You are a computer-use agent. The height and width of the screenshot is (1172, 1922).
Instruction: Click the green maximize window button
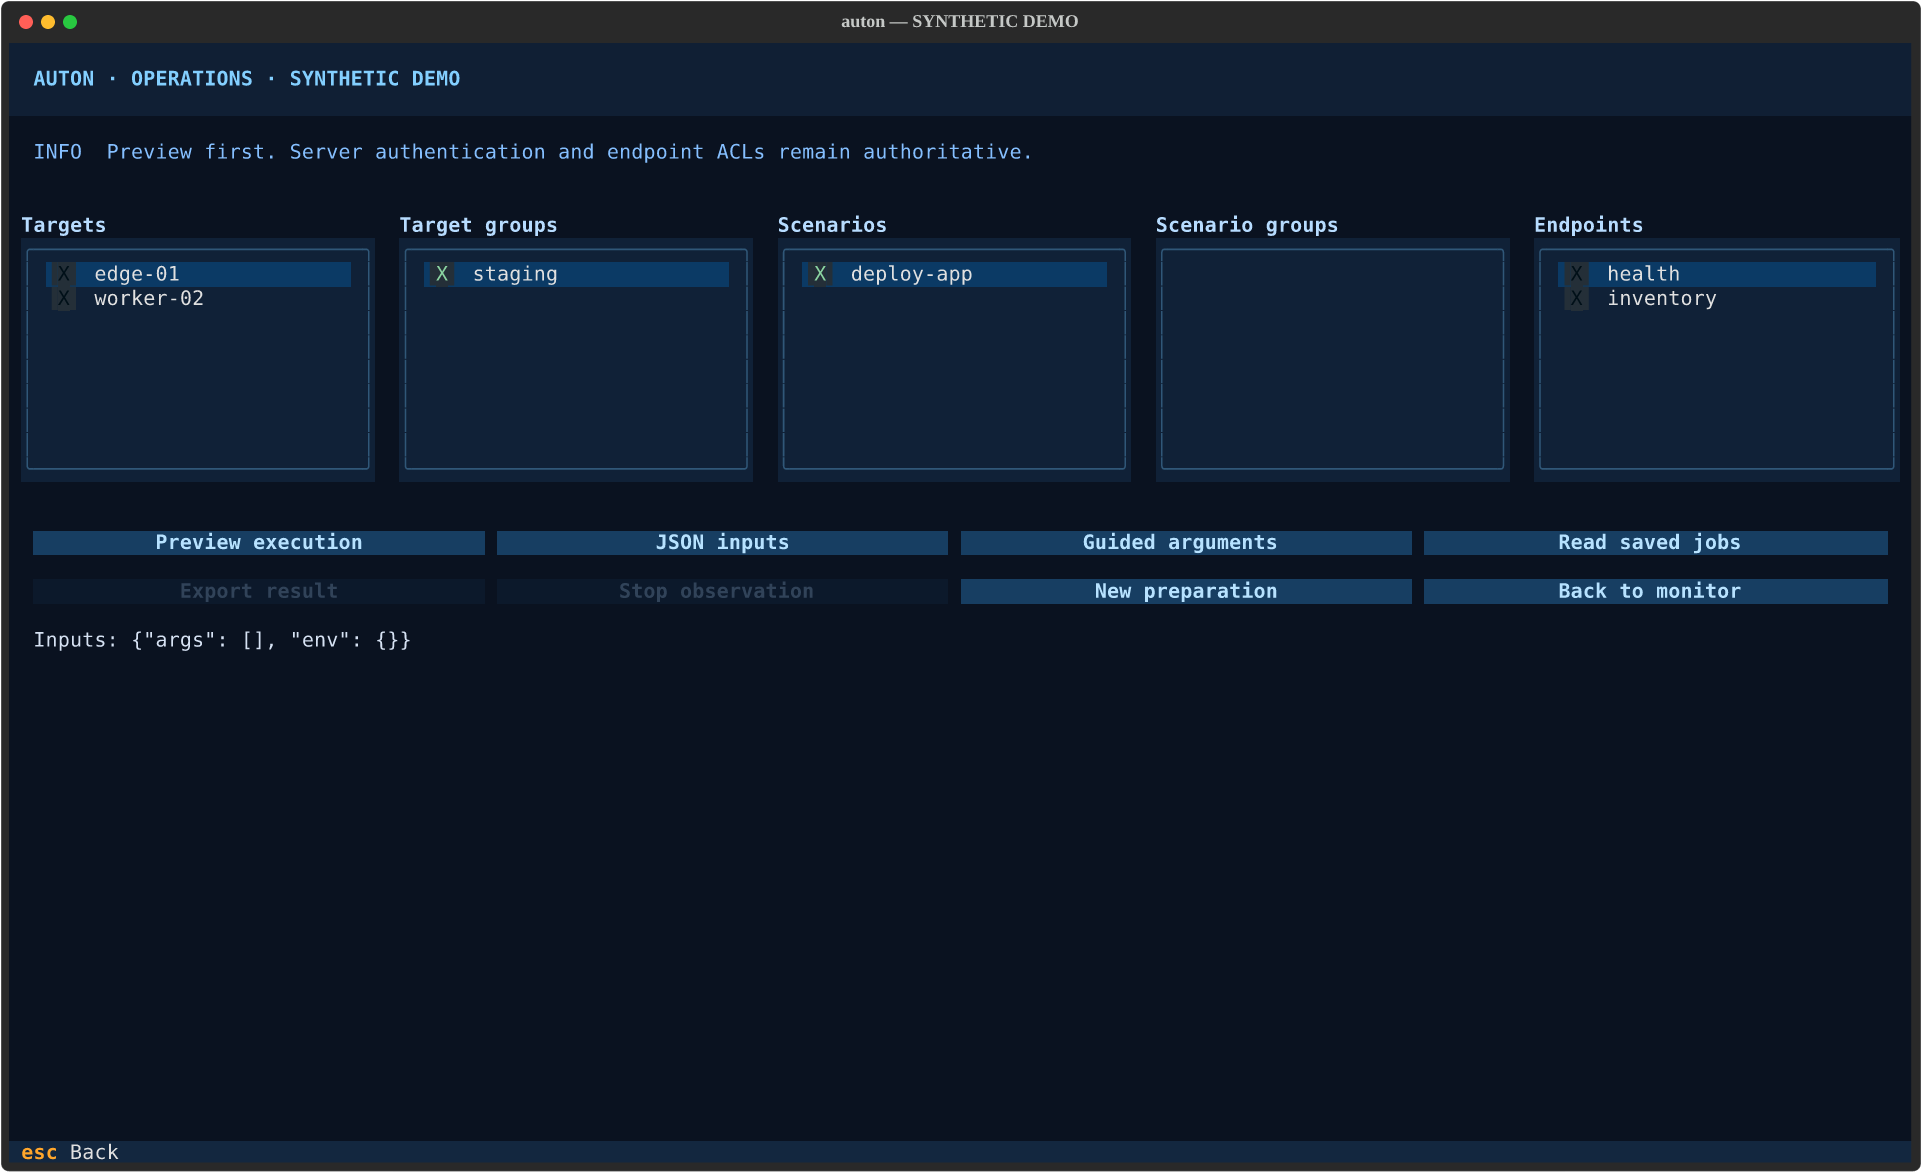pos(70,22)
